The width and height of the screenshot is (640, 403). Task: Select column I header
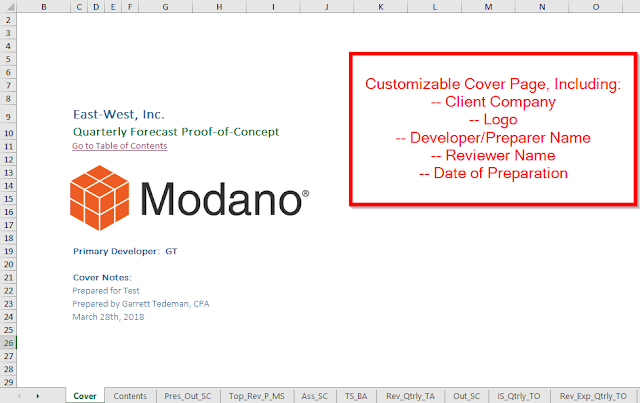273,7
